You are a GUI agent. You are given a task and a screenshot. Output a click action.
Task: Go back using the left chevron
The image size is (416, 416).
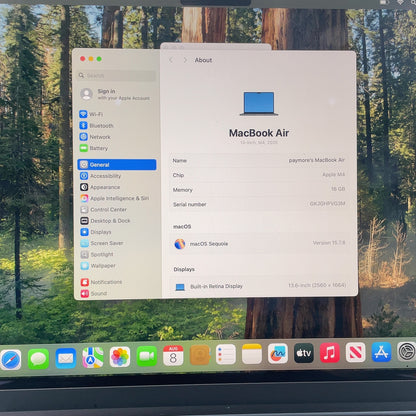tap(171, 60)
